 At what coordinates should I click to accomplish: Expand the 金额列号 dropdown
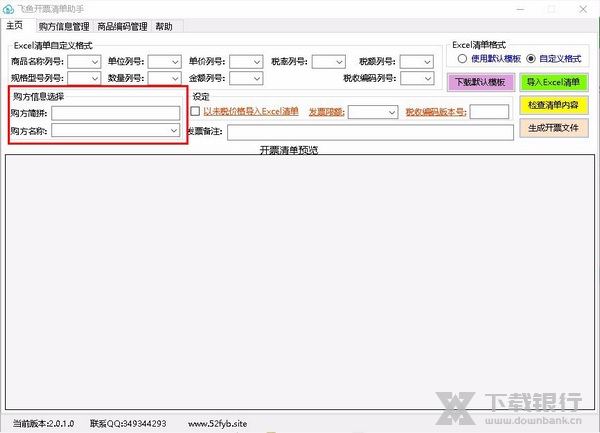point(246,78)
